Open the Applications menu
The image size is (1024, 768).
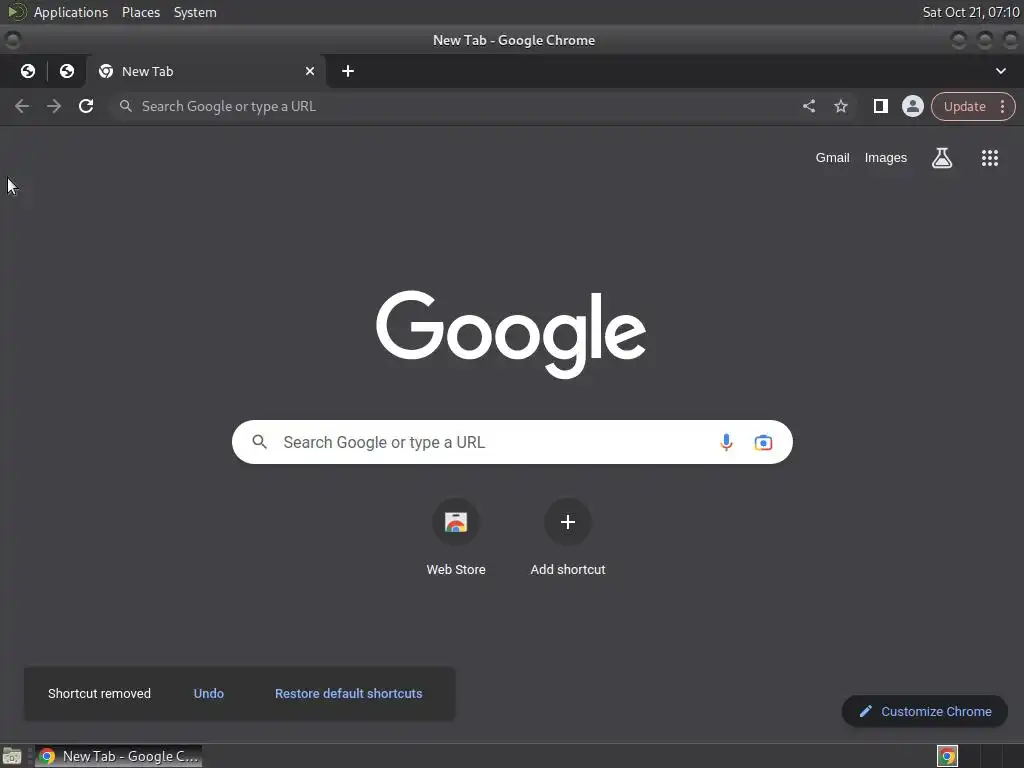point(71,12)
